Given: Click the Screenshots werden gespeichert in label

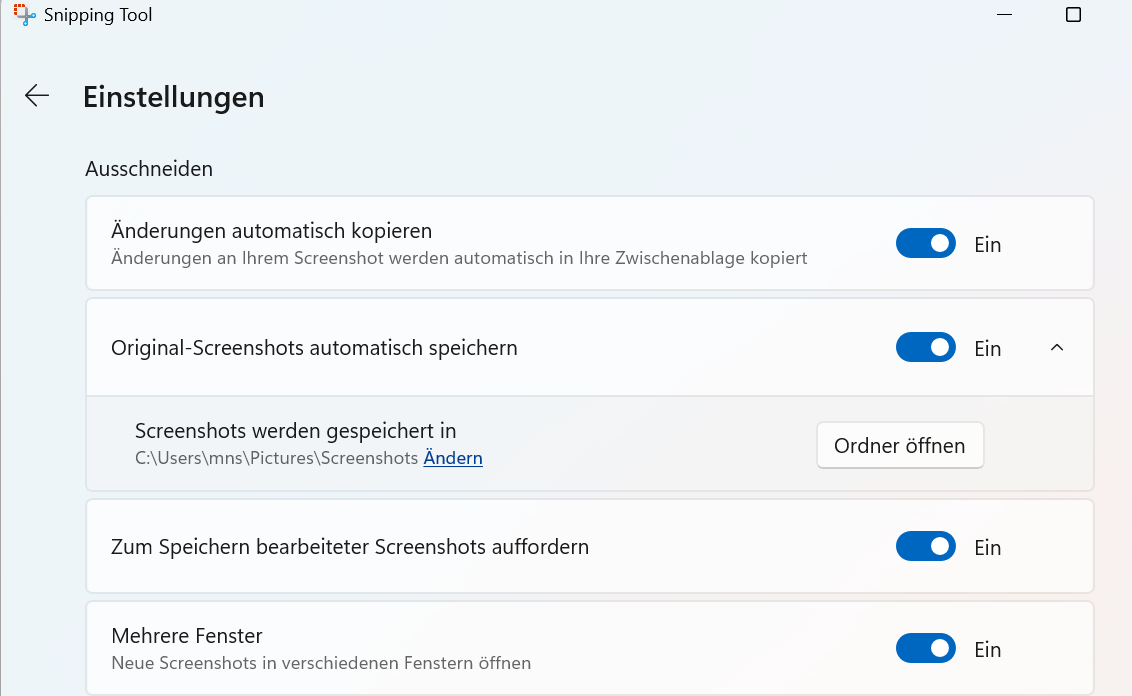Looking at the screenshot, I should click(x=295, y=431).
